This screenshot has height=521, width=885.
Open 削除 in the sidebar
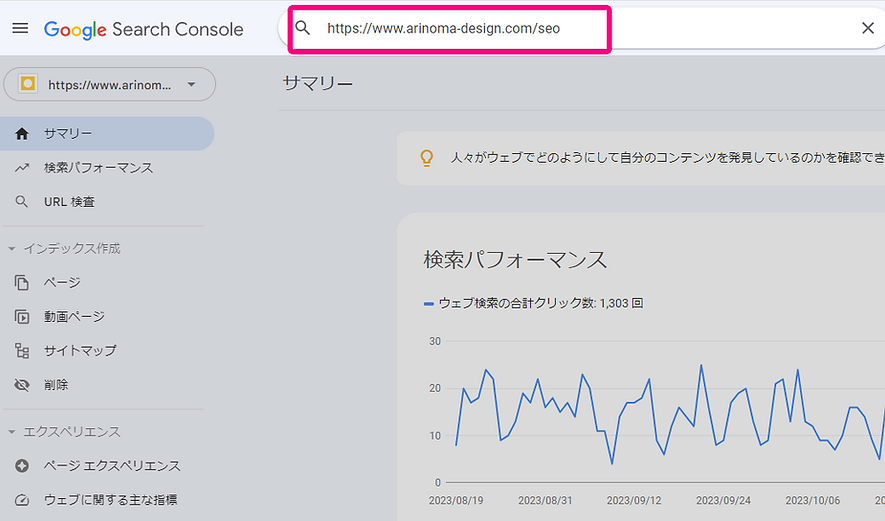tap(107, 385)
